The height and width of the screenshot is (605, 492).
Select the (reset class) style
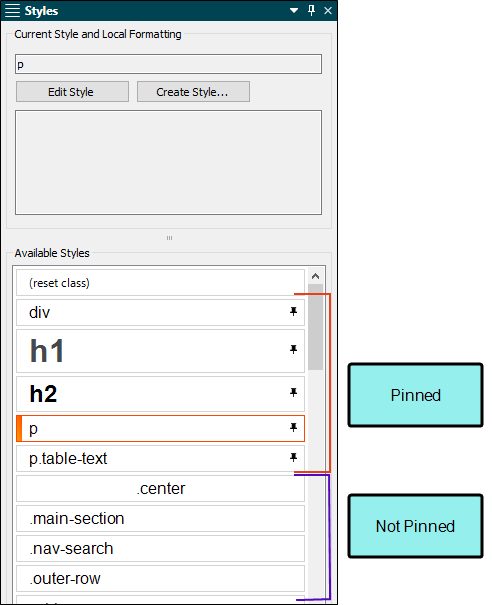click(x=160, y=283)
